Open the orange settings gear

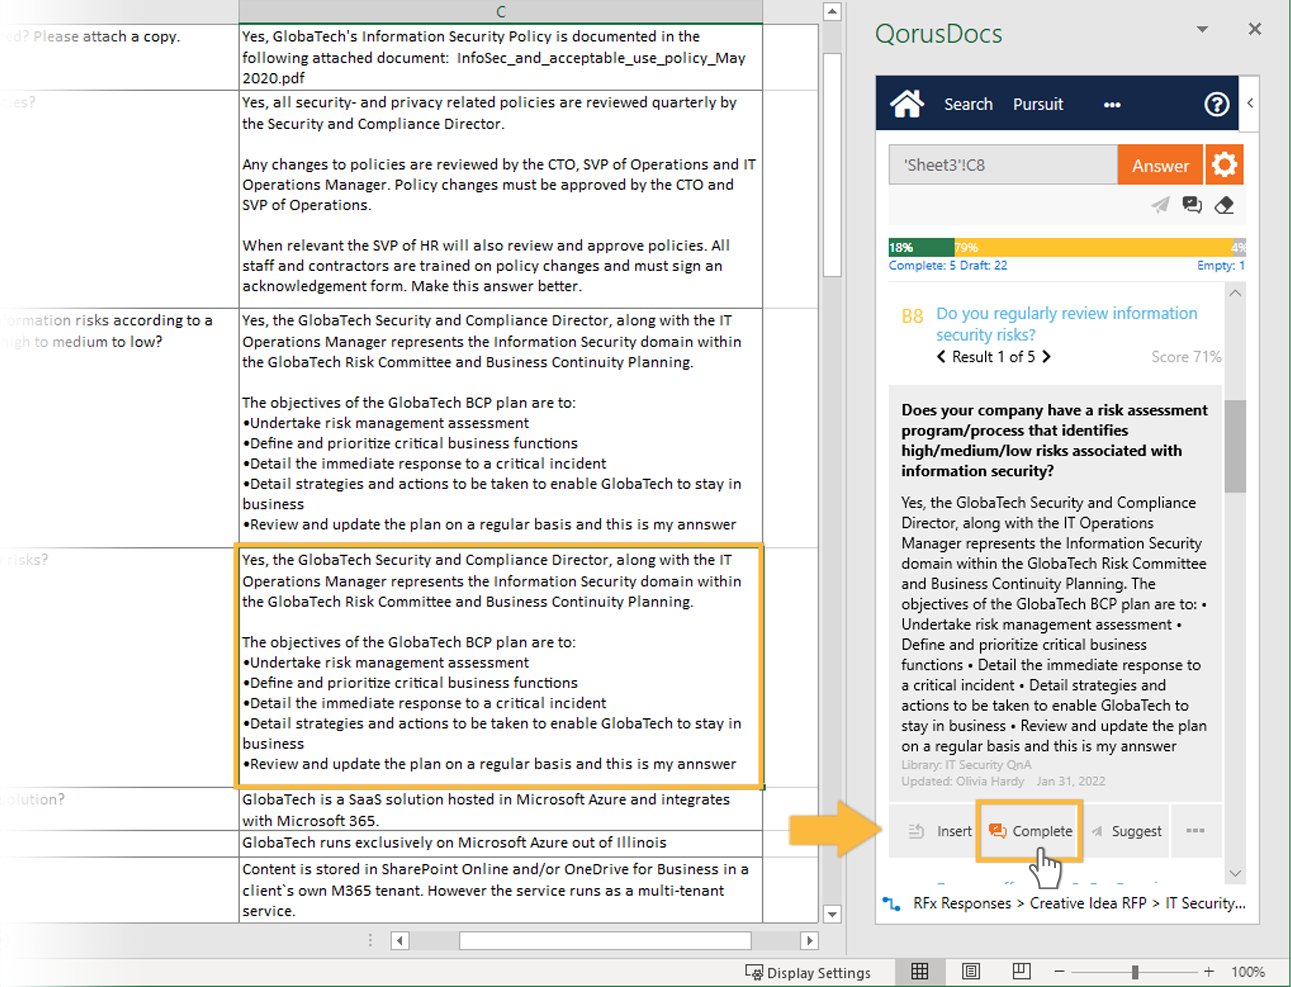point(1224,165)
